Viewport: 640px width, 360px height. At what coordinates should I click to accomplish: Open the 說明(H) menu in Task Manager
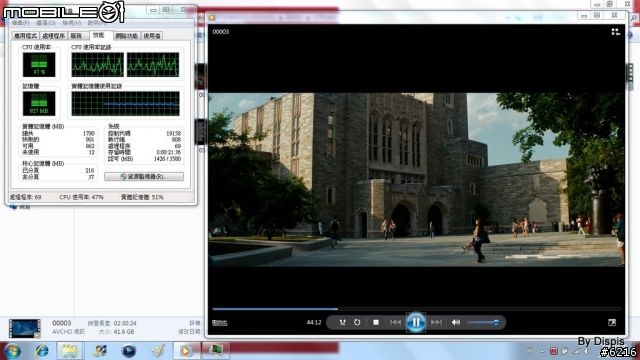pos(97,23)
